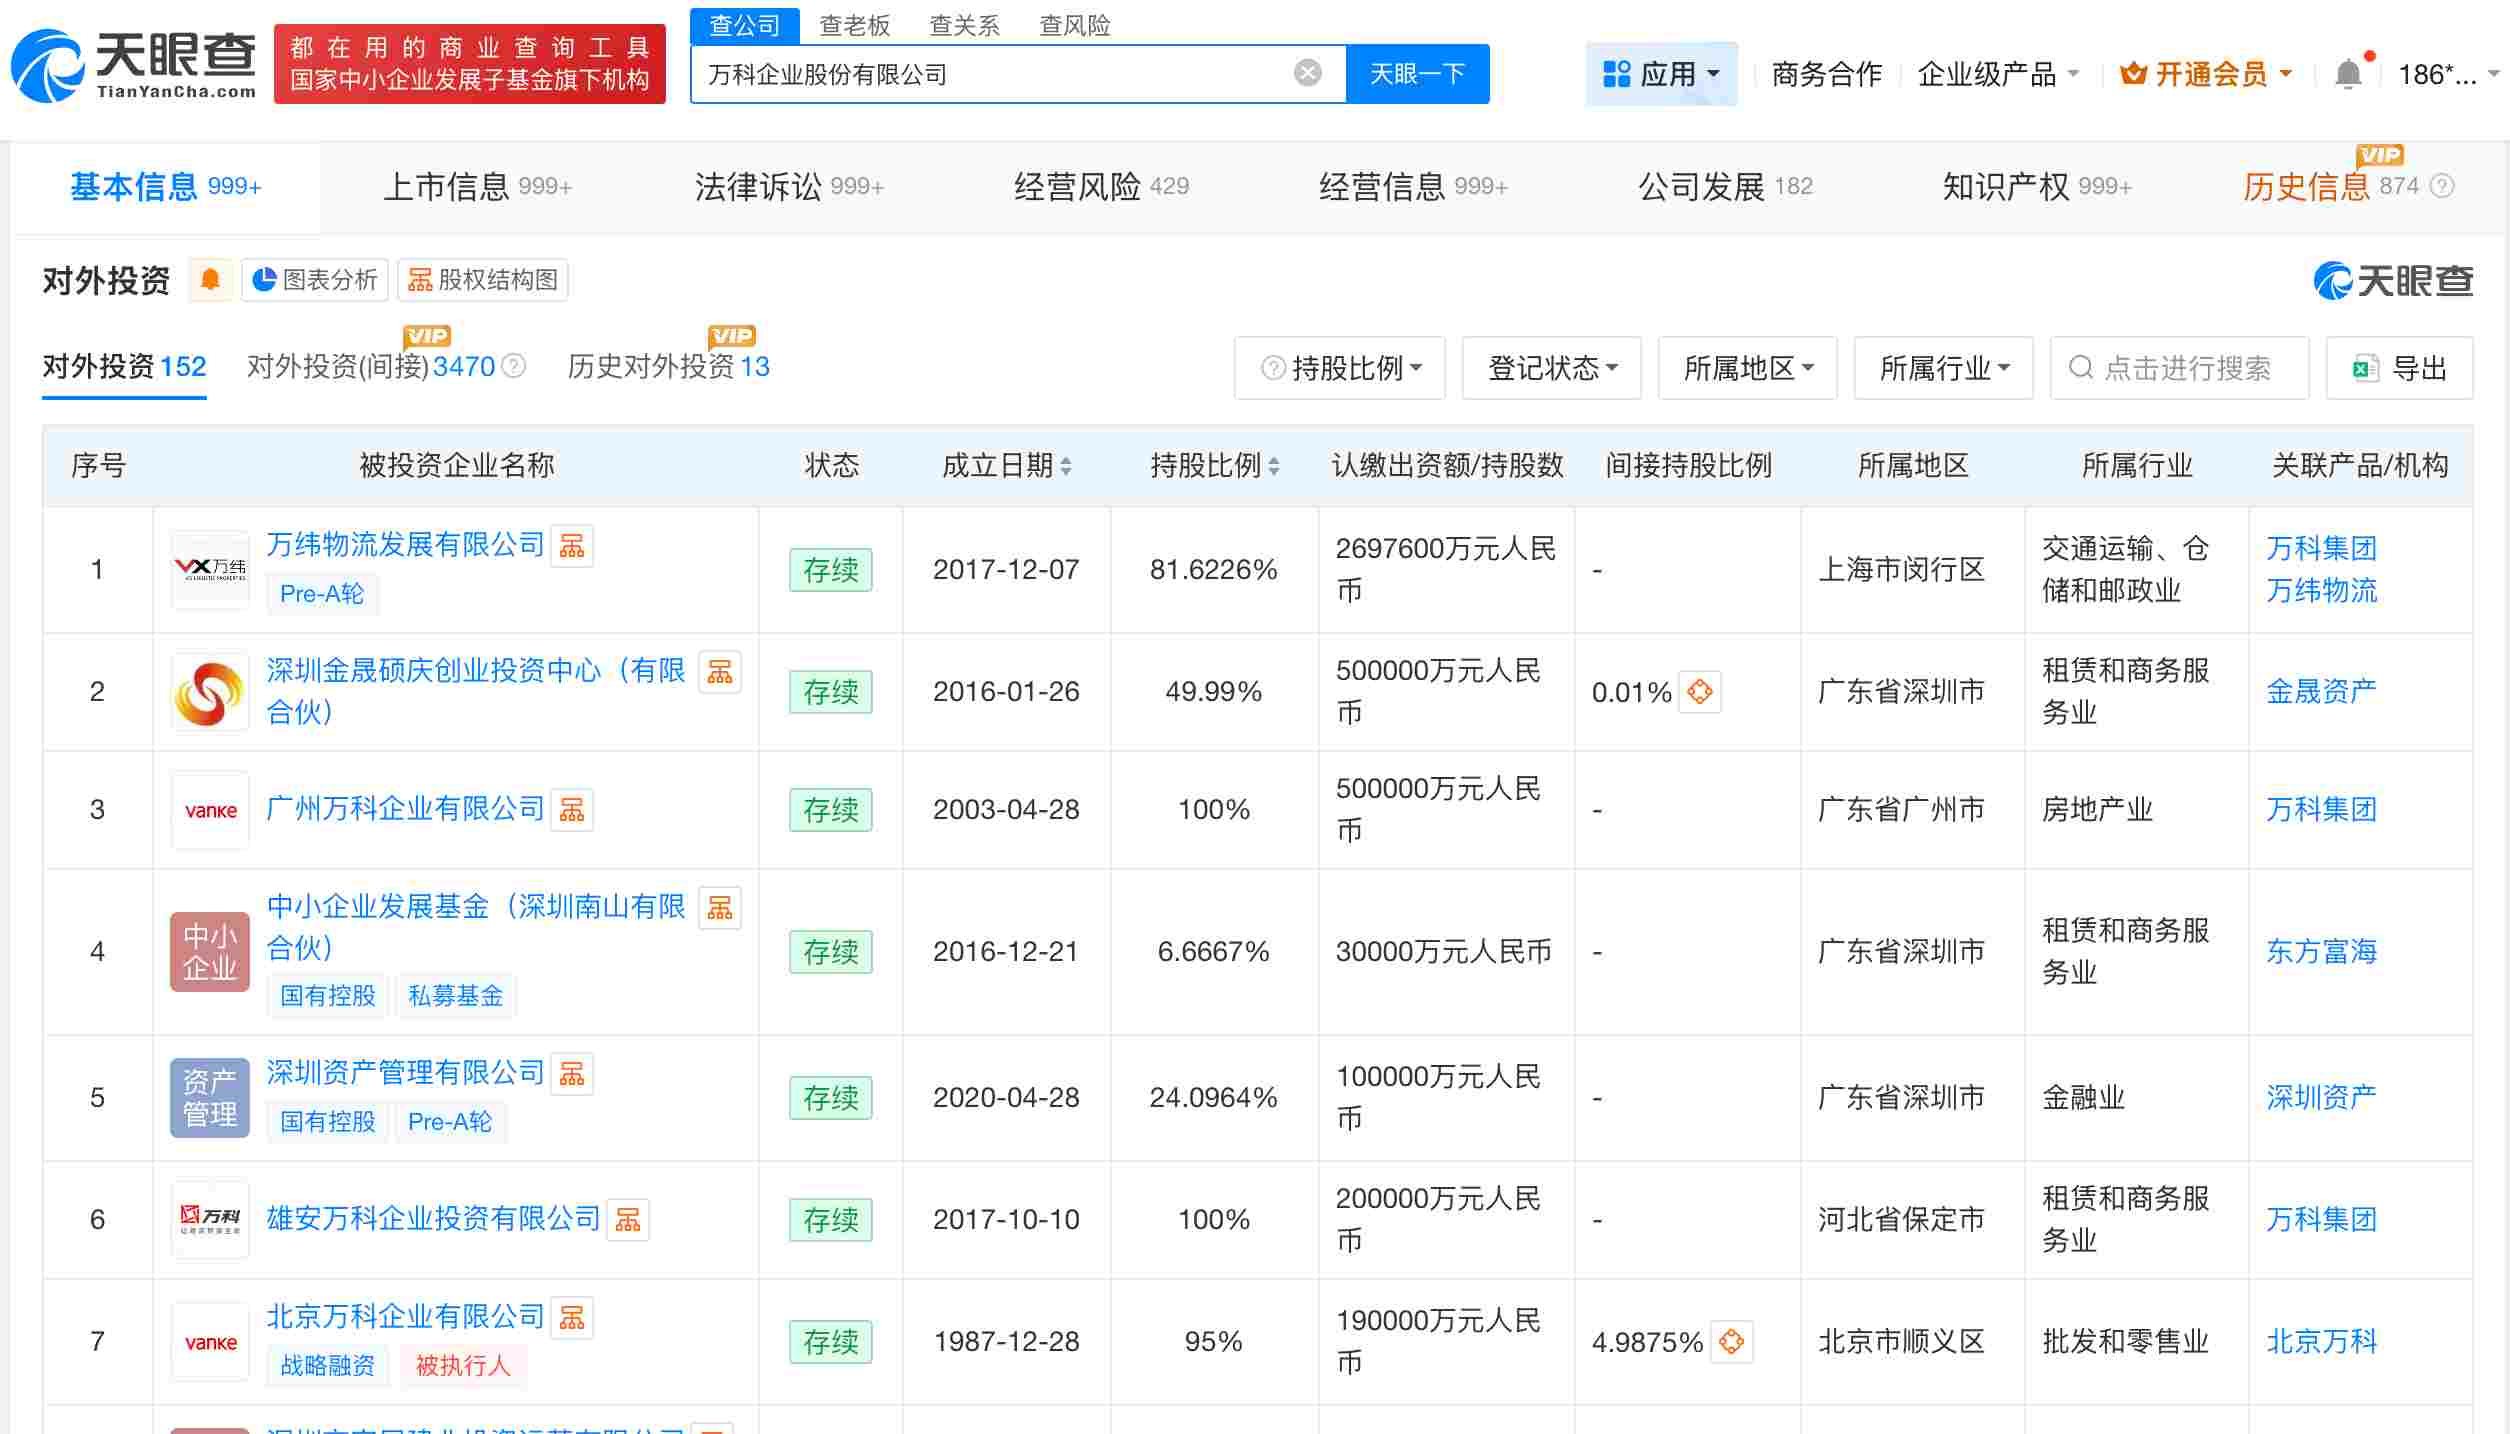Open equity chart icon beside 万纬物流发展有限公司
This screenshot has width=2510, height=1434.
click(x=573, y=545)
